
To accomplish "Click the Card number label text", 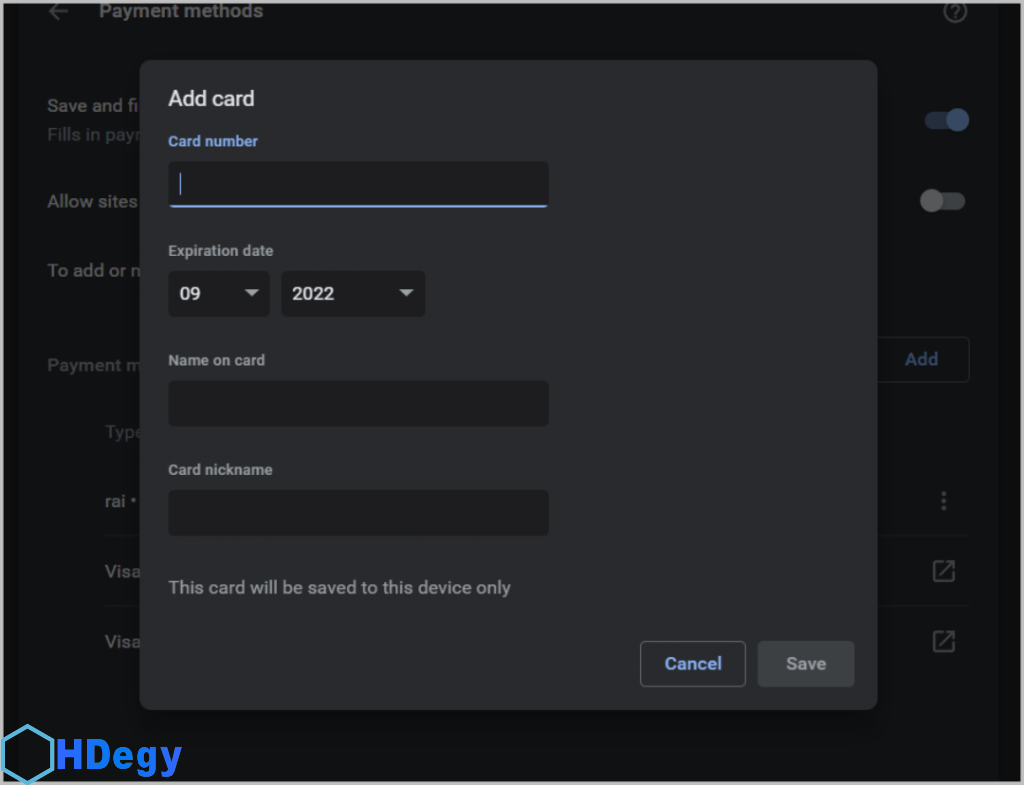I will (x=213, y=141).
